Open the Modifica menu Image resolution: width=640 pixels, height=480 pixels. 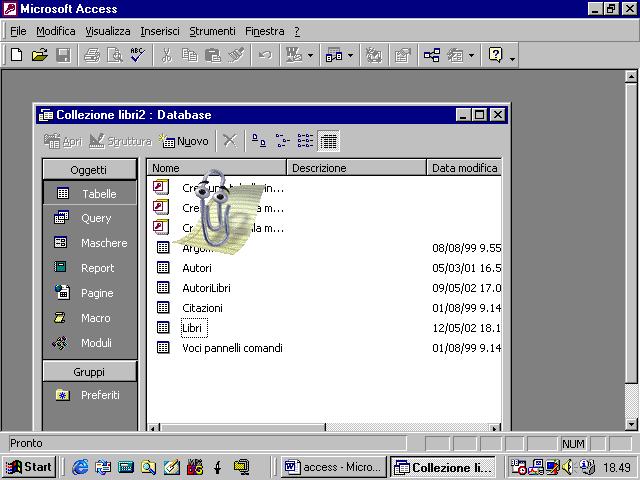(56, 31)
